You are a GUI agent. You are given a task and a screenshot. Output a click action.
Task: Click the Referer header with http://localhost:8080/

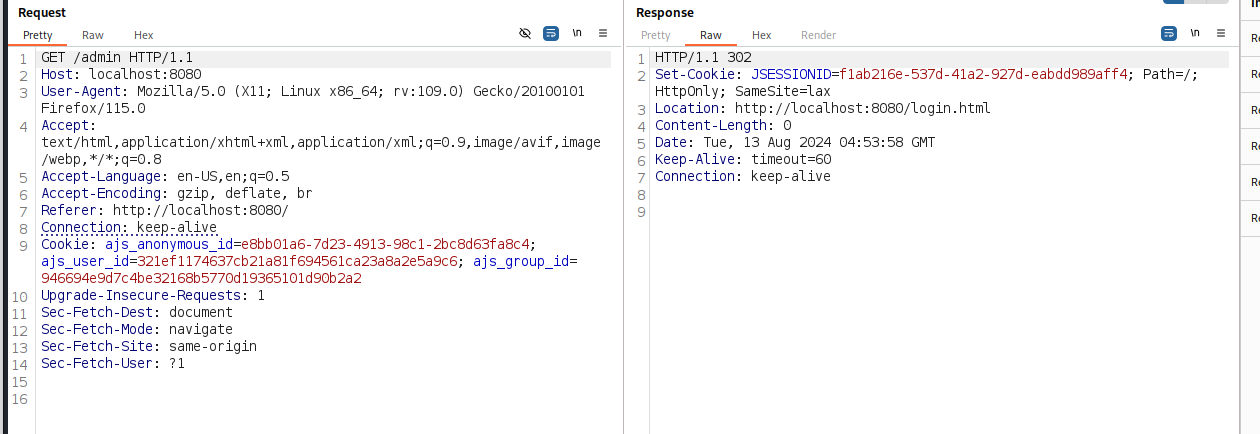pos(165,210)
